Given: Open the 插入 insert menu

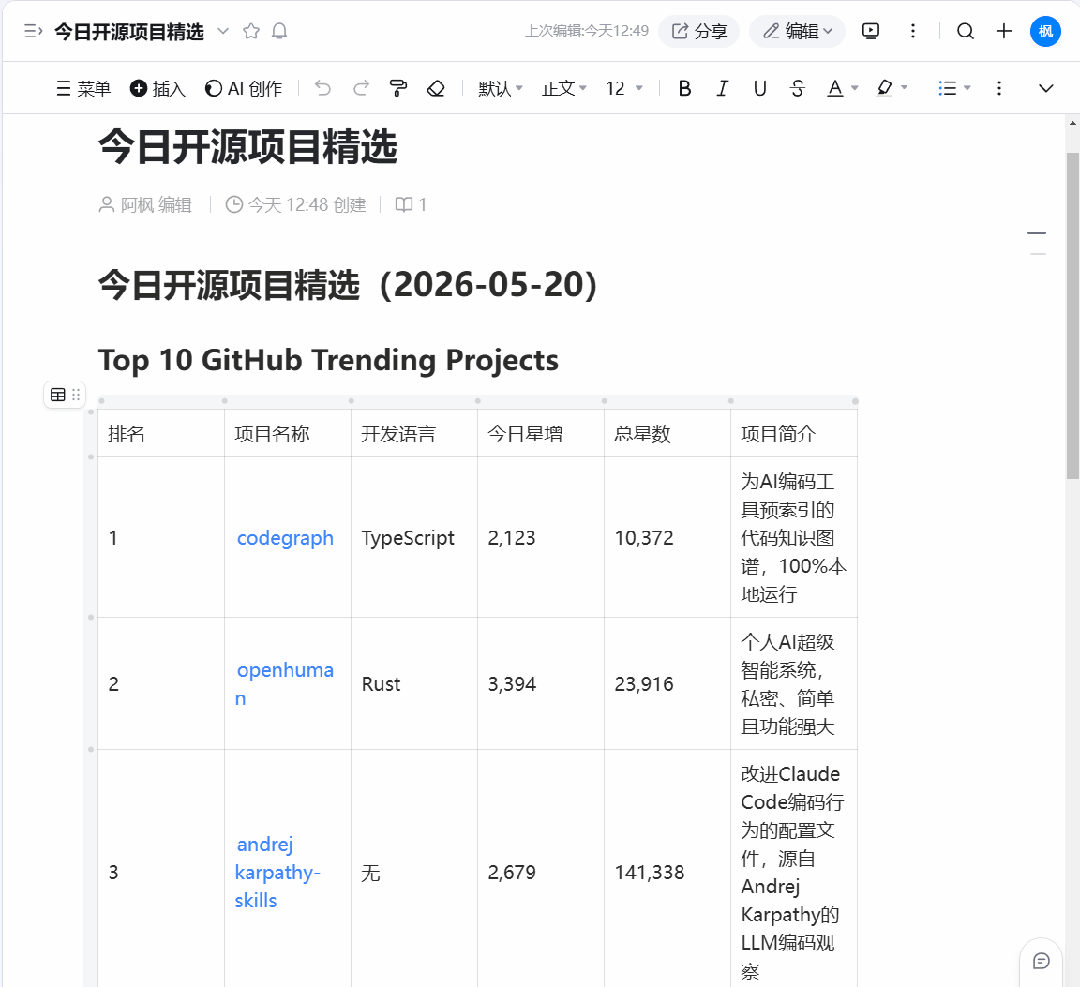Looking at the screenshot, I should point(158,89).
